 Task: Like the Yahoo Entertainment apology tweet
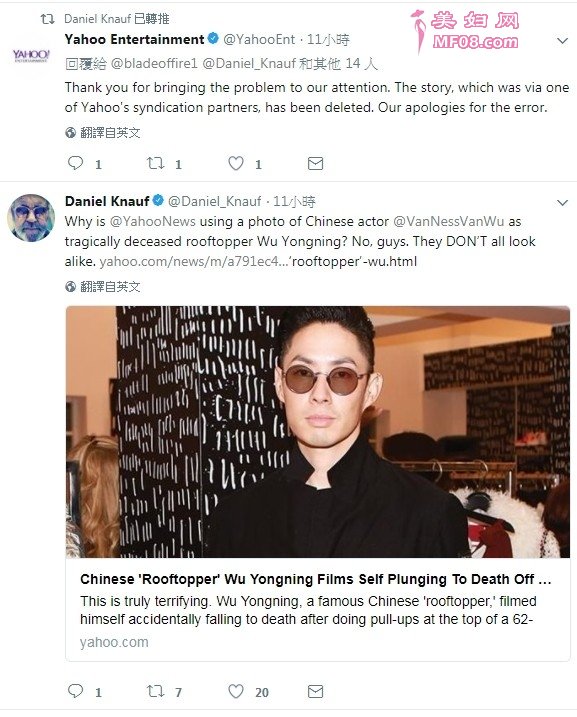click(236, 163)
